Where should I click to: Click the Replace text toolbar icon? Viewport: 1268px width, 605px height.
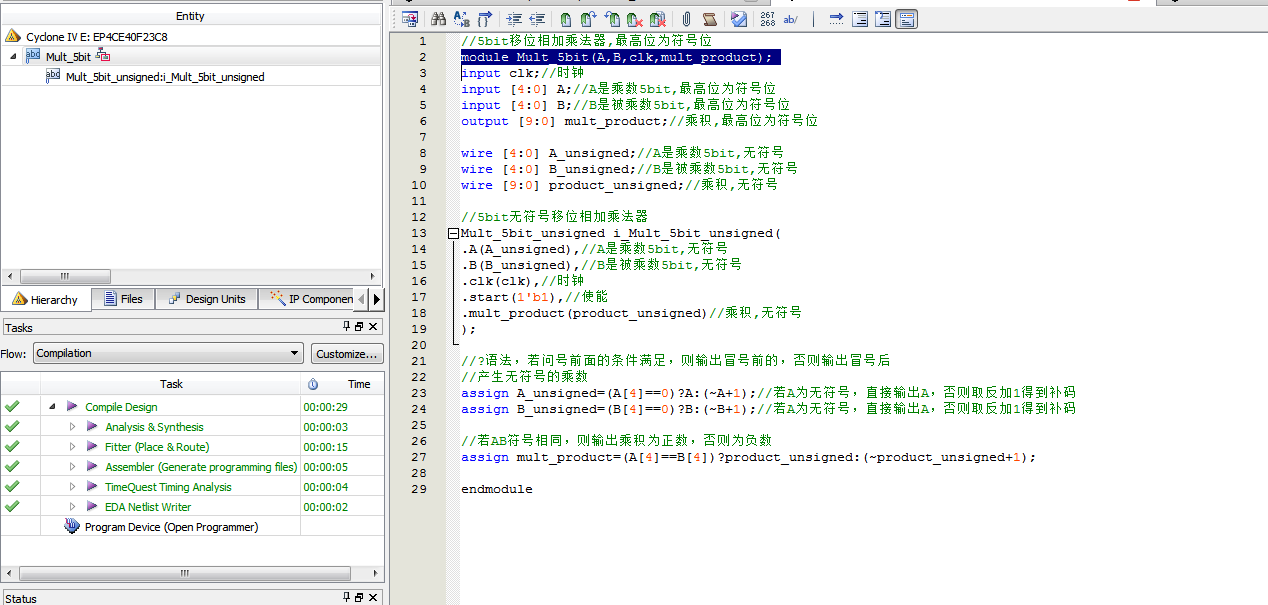click(x=462, y=19)
